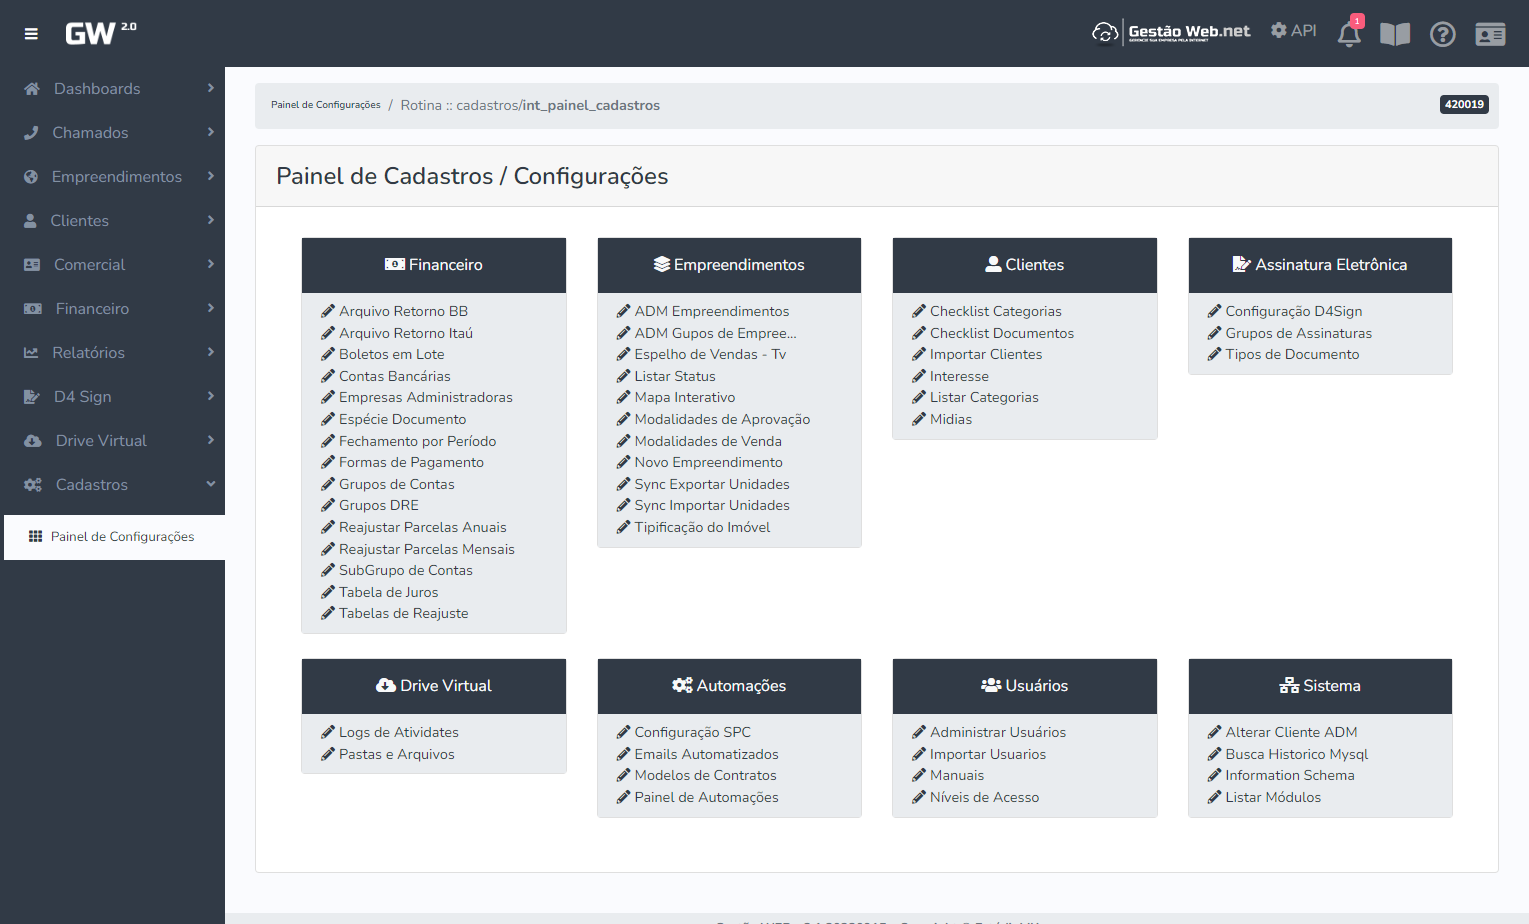
Task: Click the Gestão Web.net cloud logo
Action: click(1171, 33)
